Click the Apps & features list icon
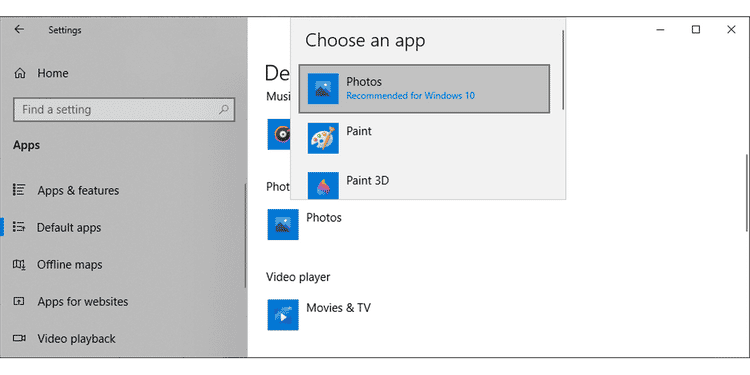The height and width of the screenshot is (375, 750). coord(19,190)
